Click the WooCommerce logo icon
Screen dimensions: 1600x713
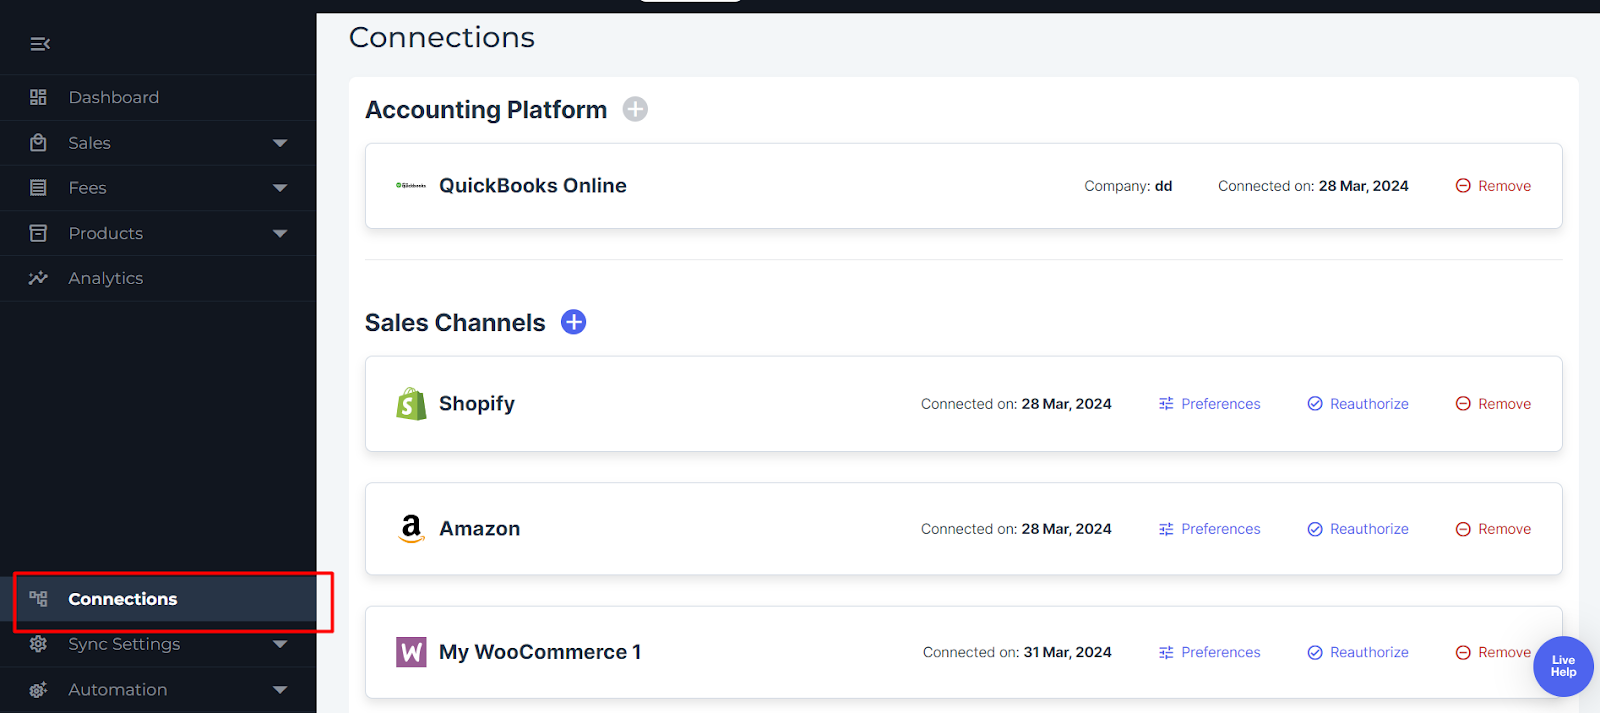pyautogui.click(x=411, y=652)
